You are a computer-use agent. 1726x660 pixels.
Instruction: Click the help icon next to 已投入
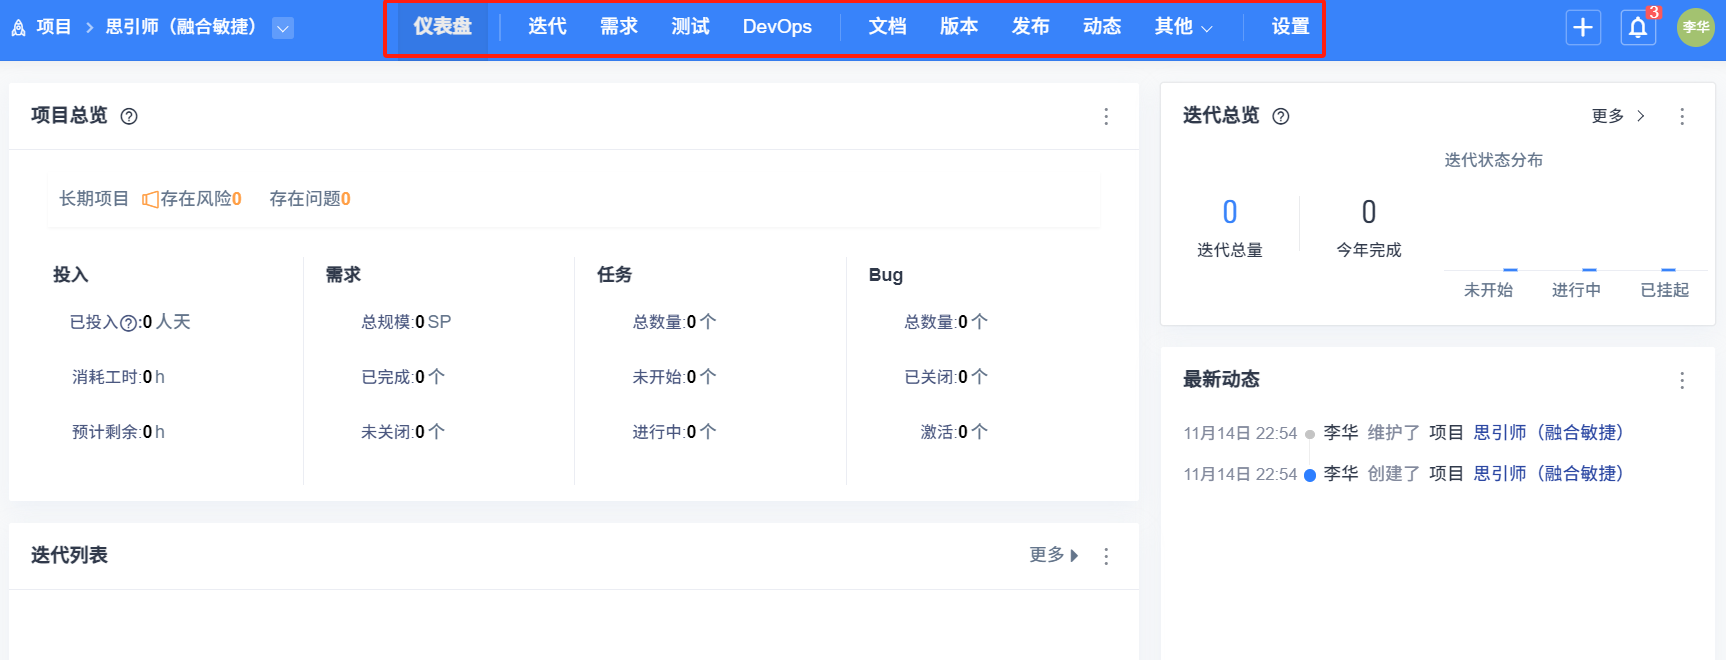click(128, 323)
